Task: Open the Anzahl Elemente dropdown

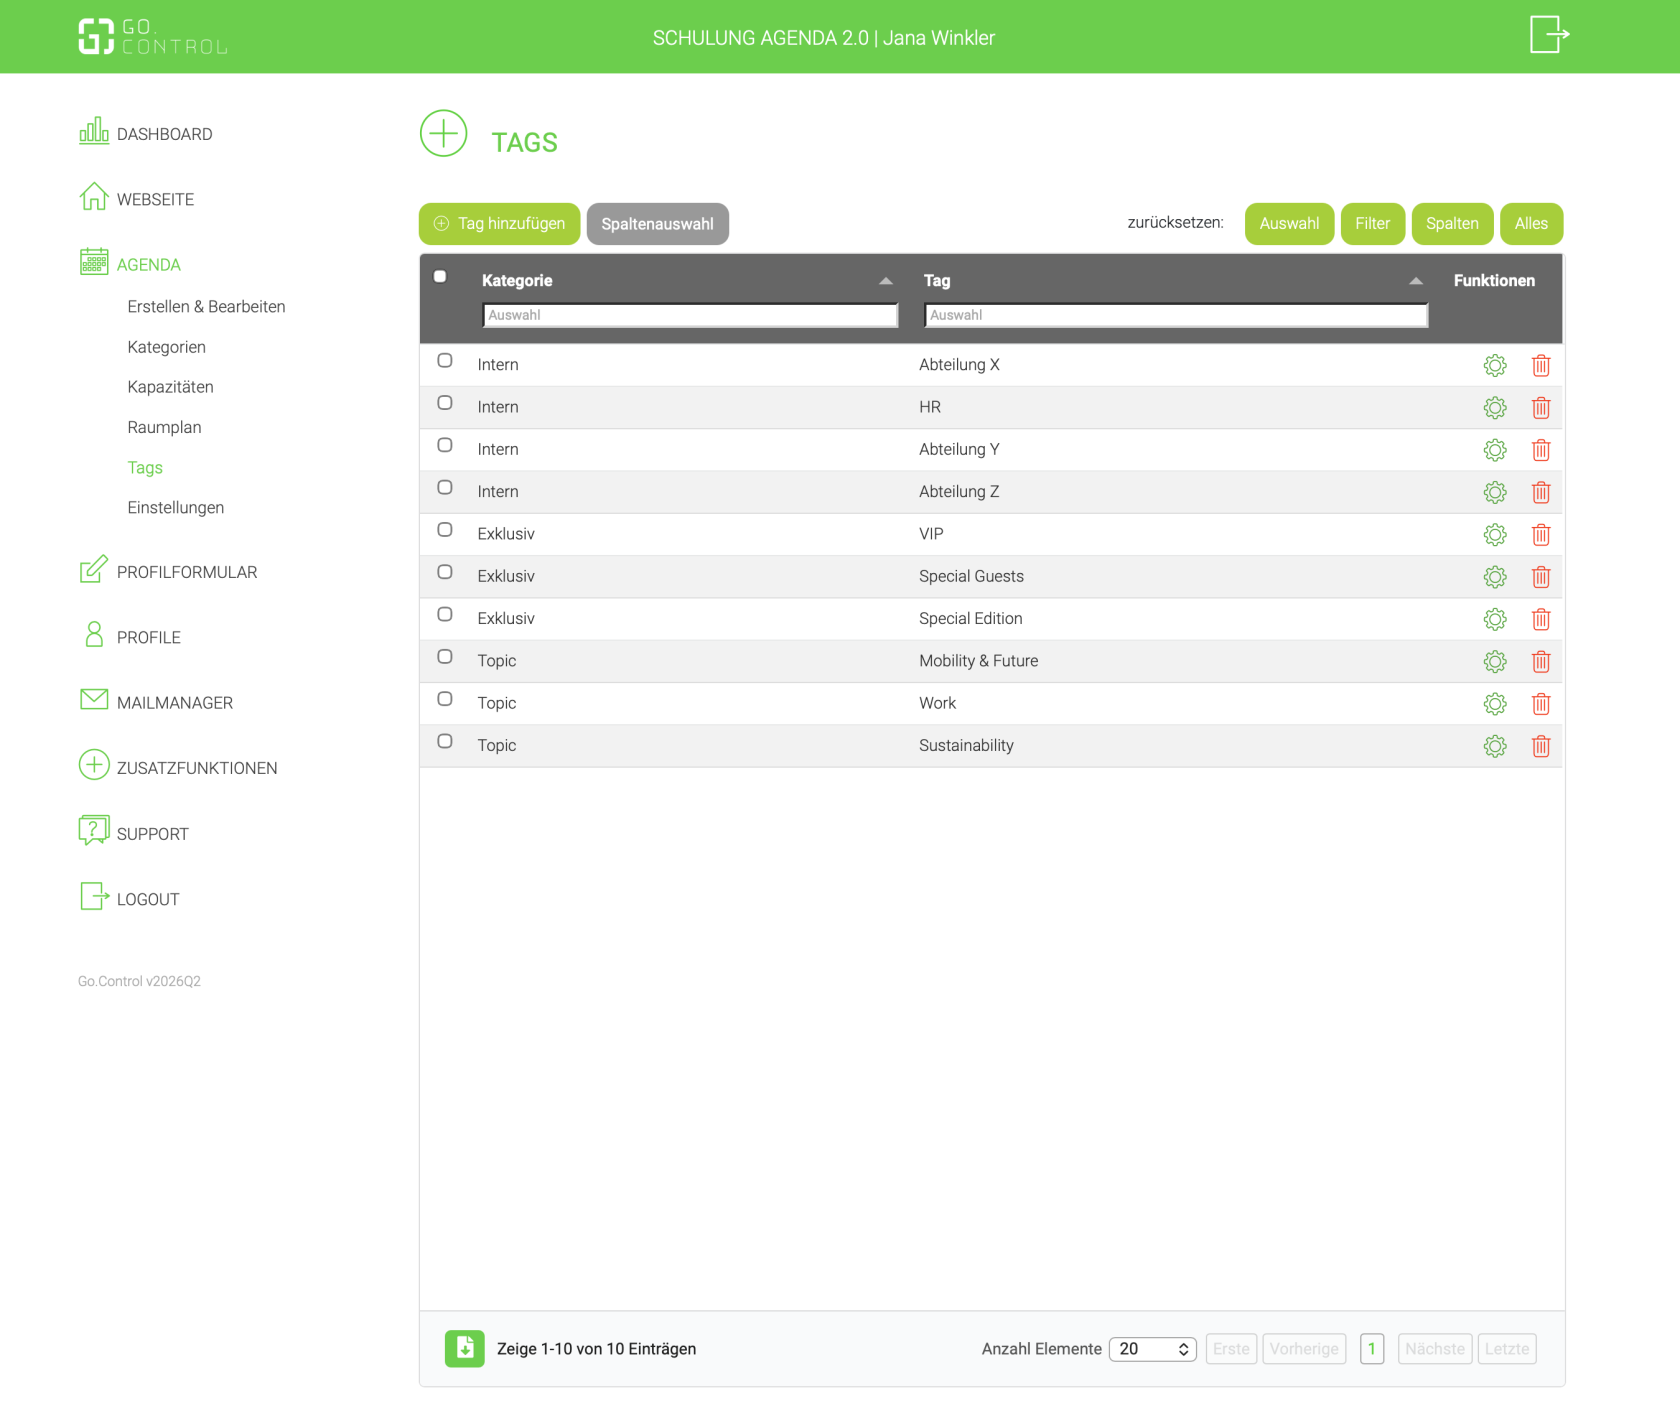Action: click(x=1153, y=1349)
